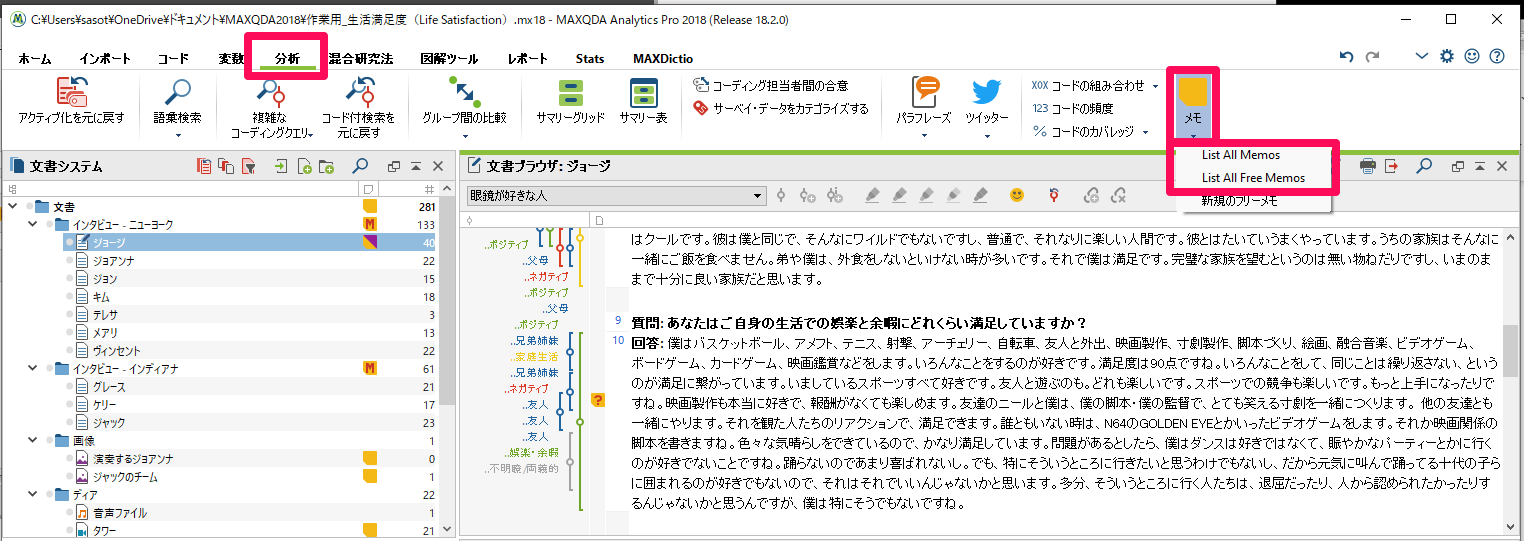Click Export icon in Document Browser header
1524x541 pixels.
tap(1391, 166)
